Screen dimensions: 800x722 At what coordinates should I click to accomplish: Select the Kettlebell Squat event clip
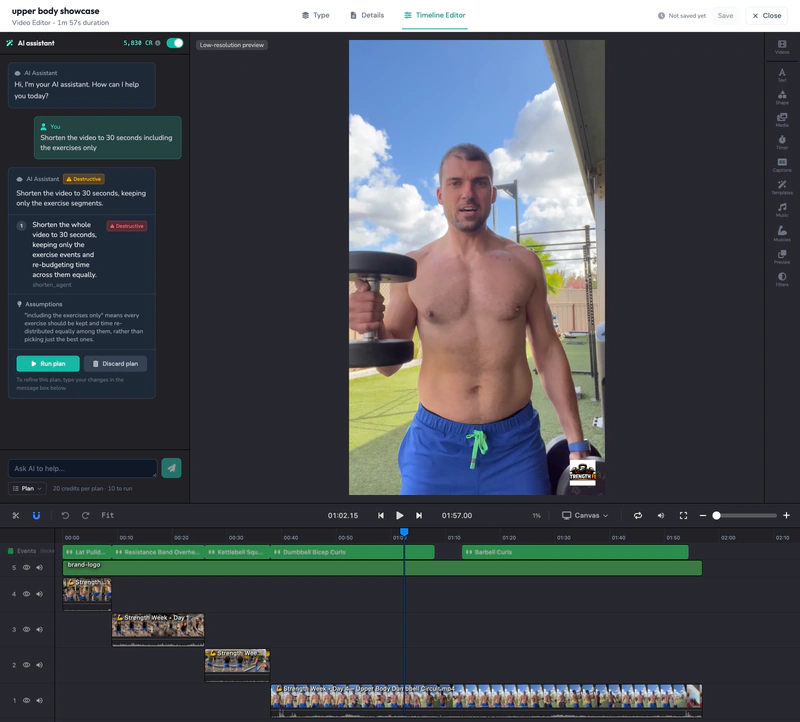[x=237, y=552]
